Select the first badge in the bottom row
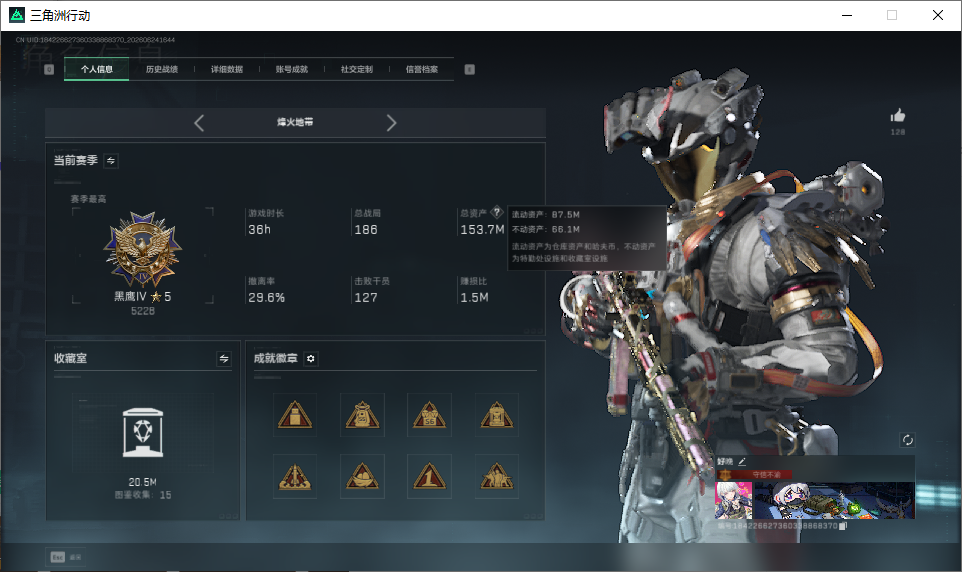Image resolution: width=962 pixels, height=572 pixels. click(295, 476)
